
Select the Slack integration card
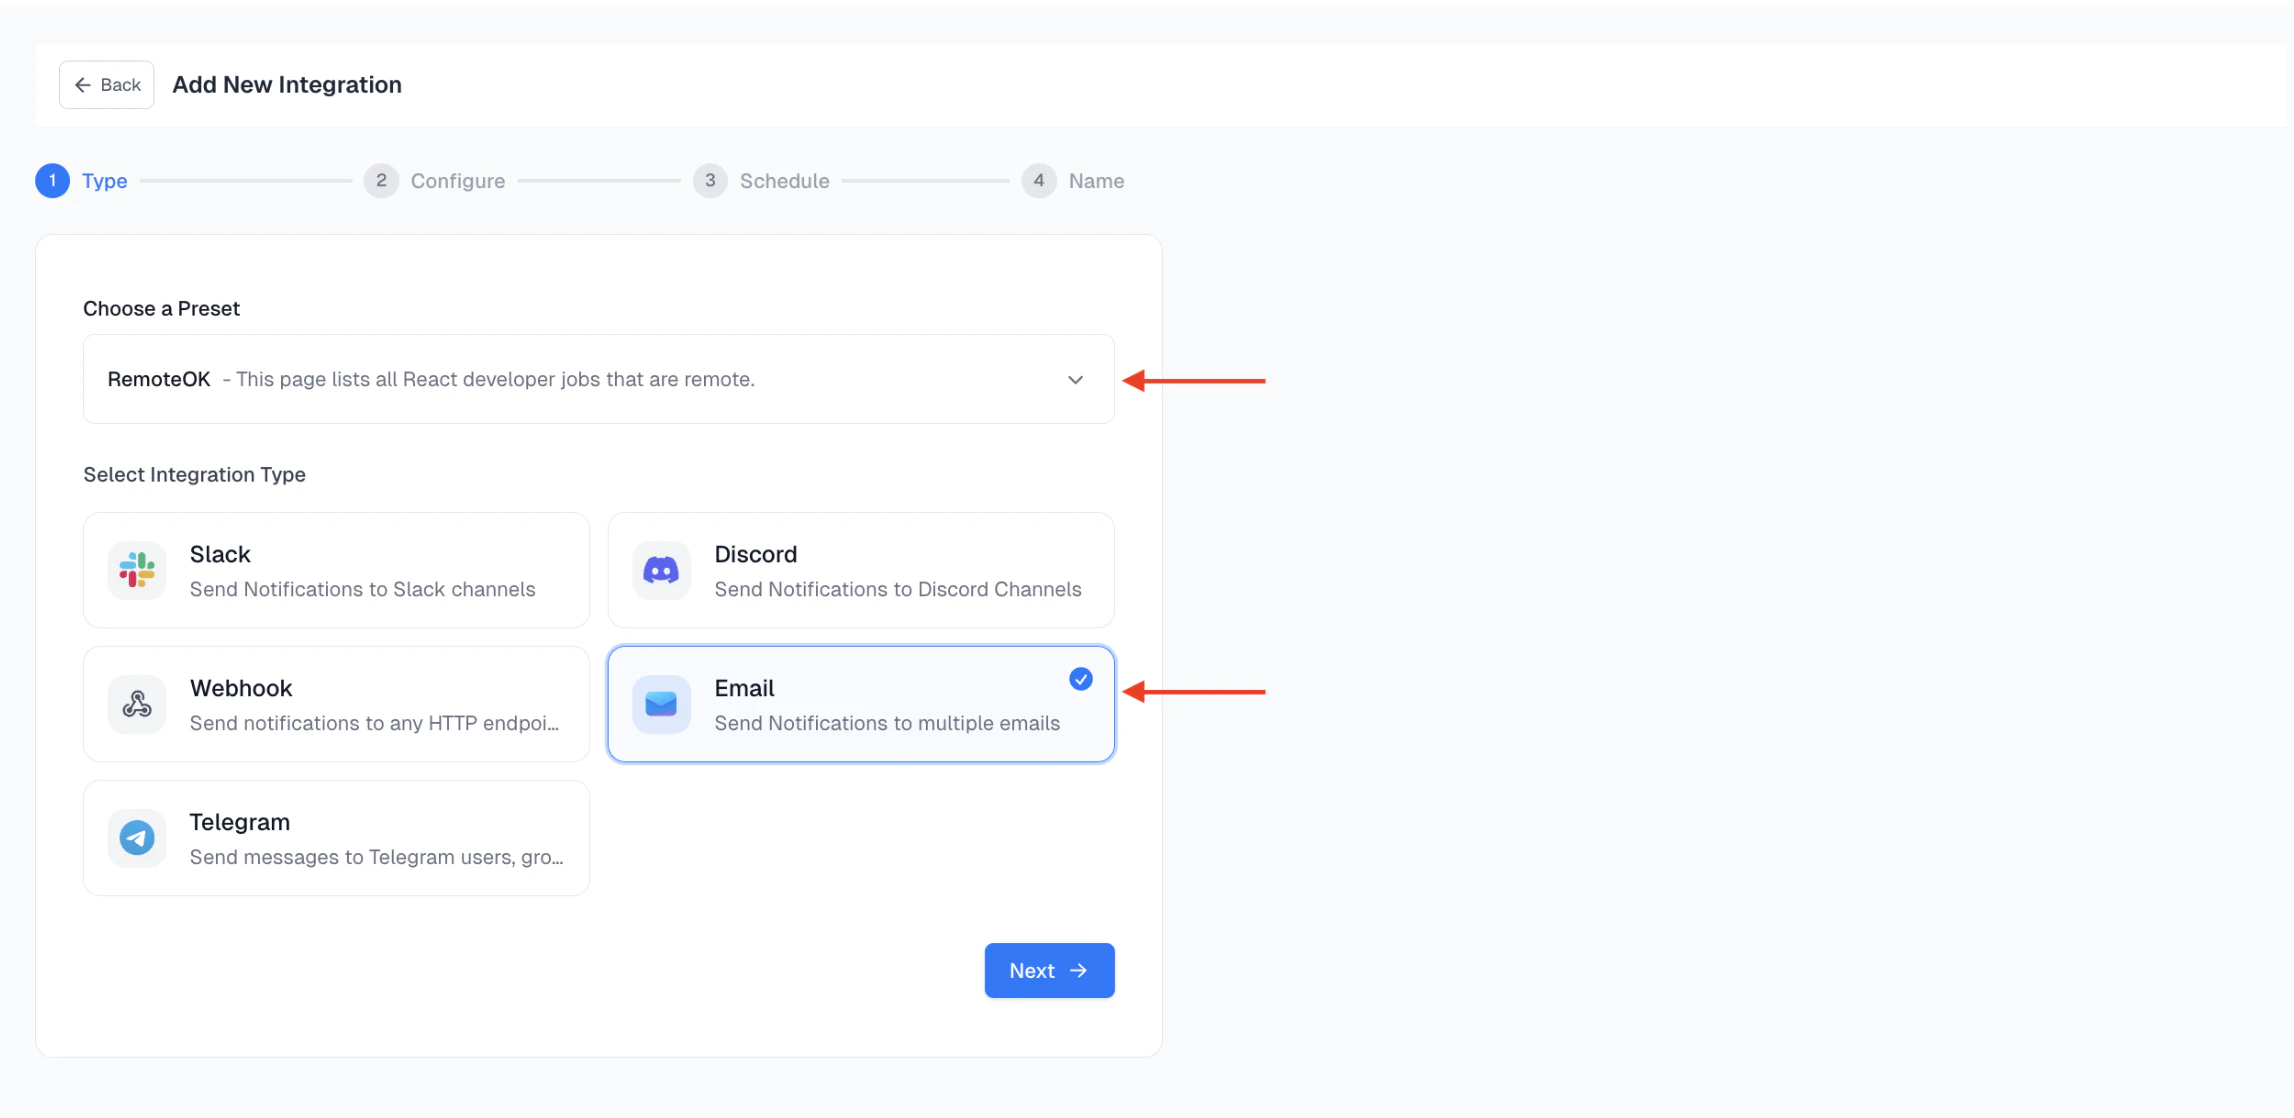click(x=337, y=570)
